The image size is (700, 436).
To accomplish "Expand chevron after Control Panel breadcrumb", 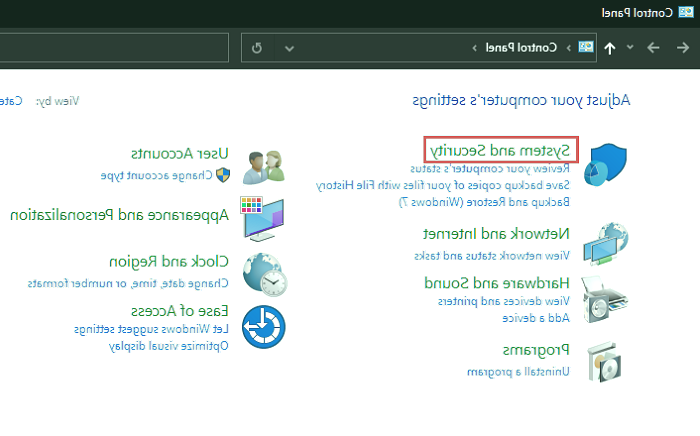I will pos(474,48).
